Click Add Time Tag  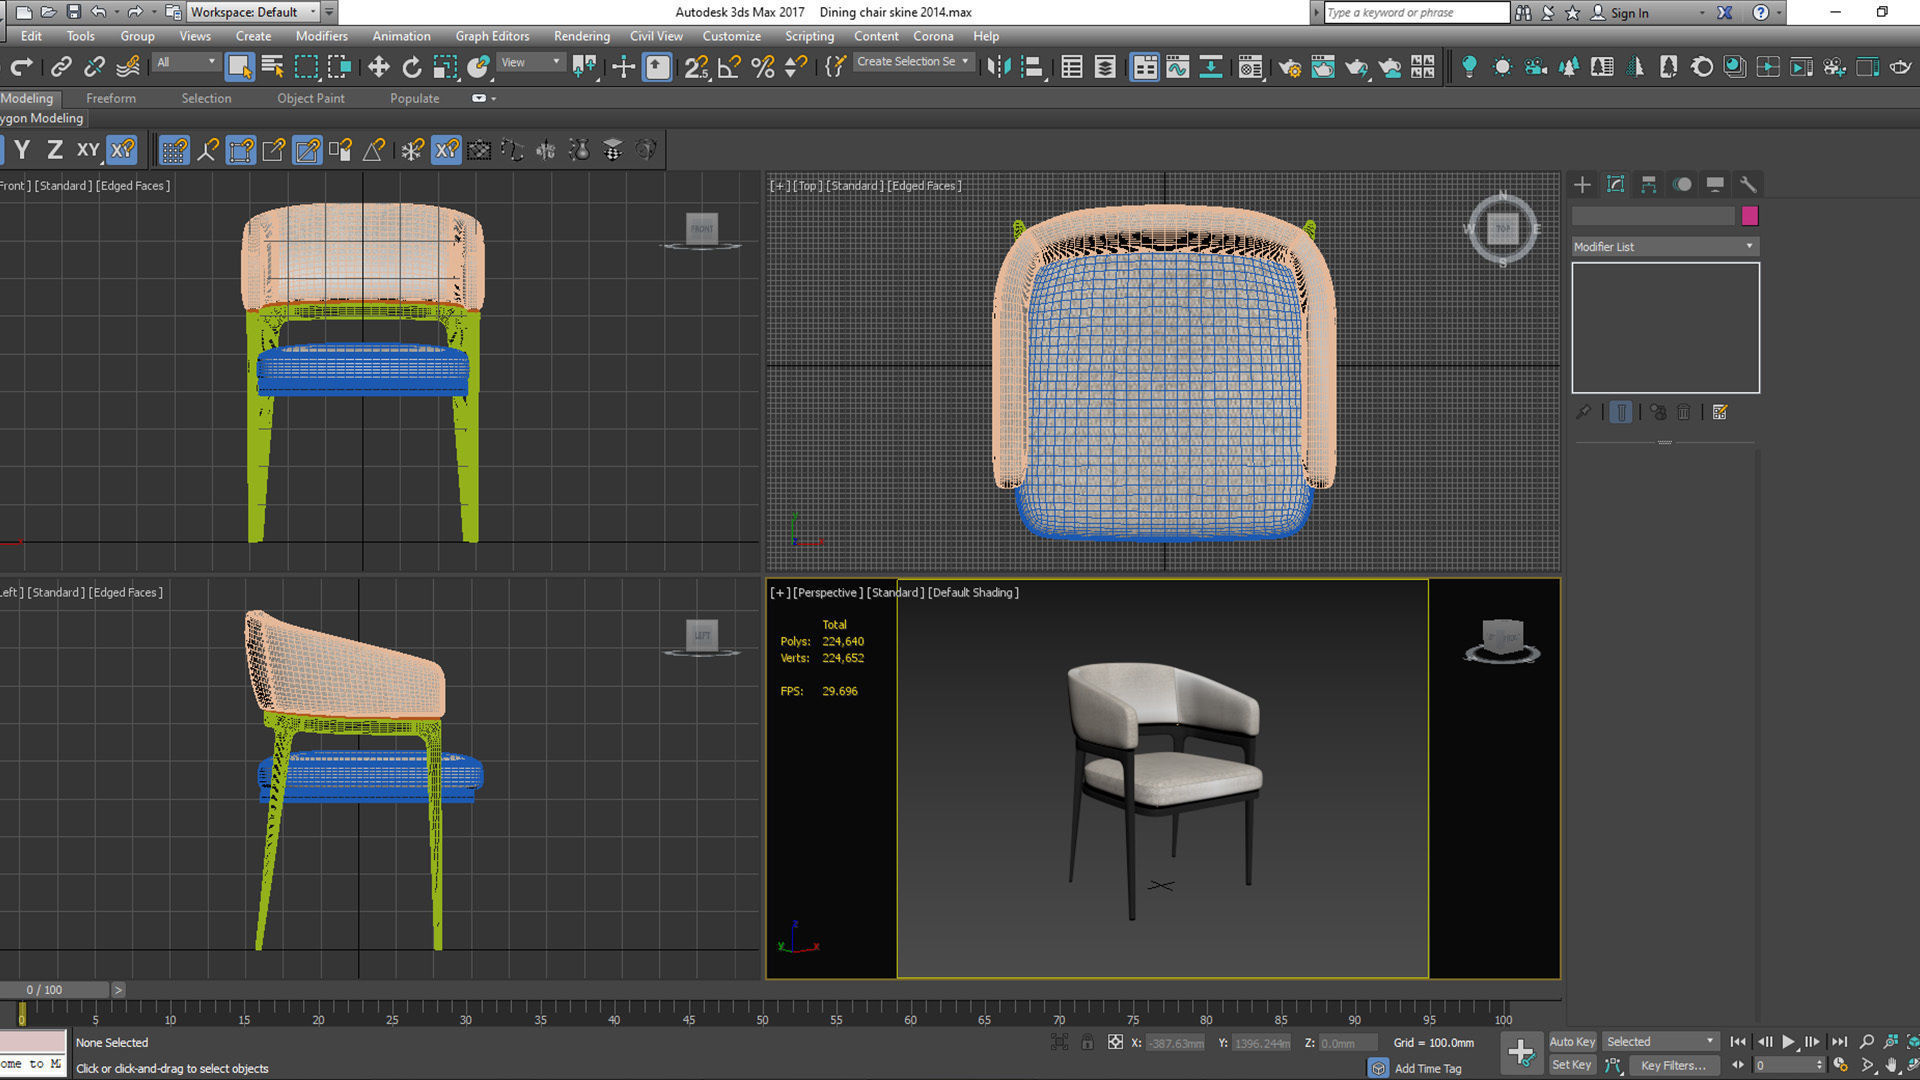(x=1427, y=1068)
